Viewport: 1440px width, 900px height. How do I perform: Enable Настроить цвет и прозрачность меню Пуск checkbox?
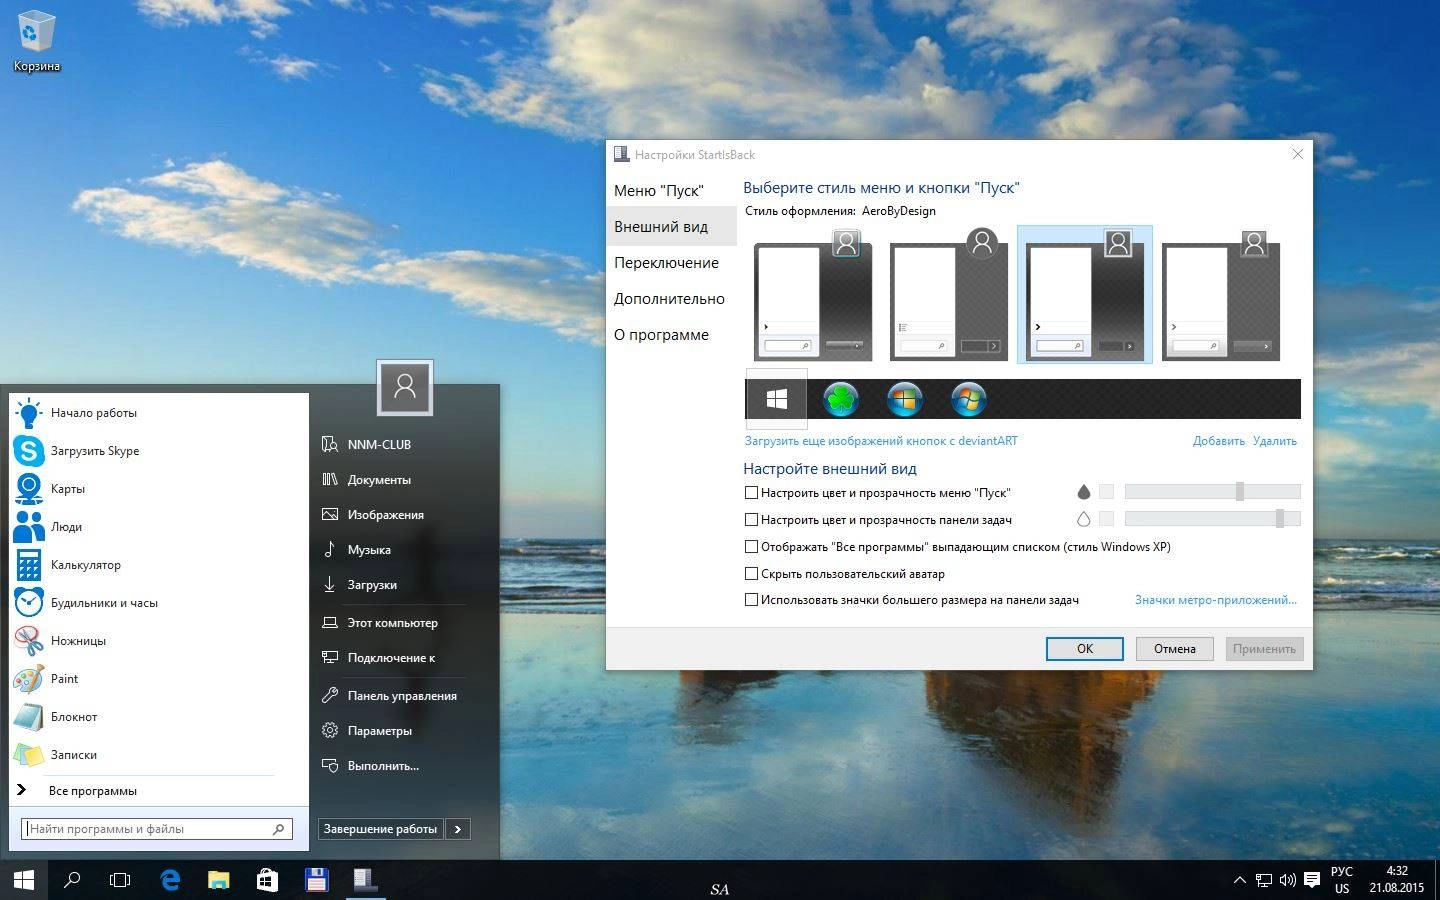pos(751,493)
